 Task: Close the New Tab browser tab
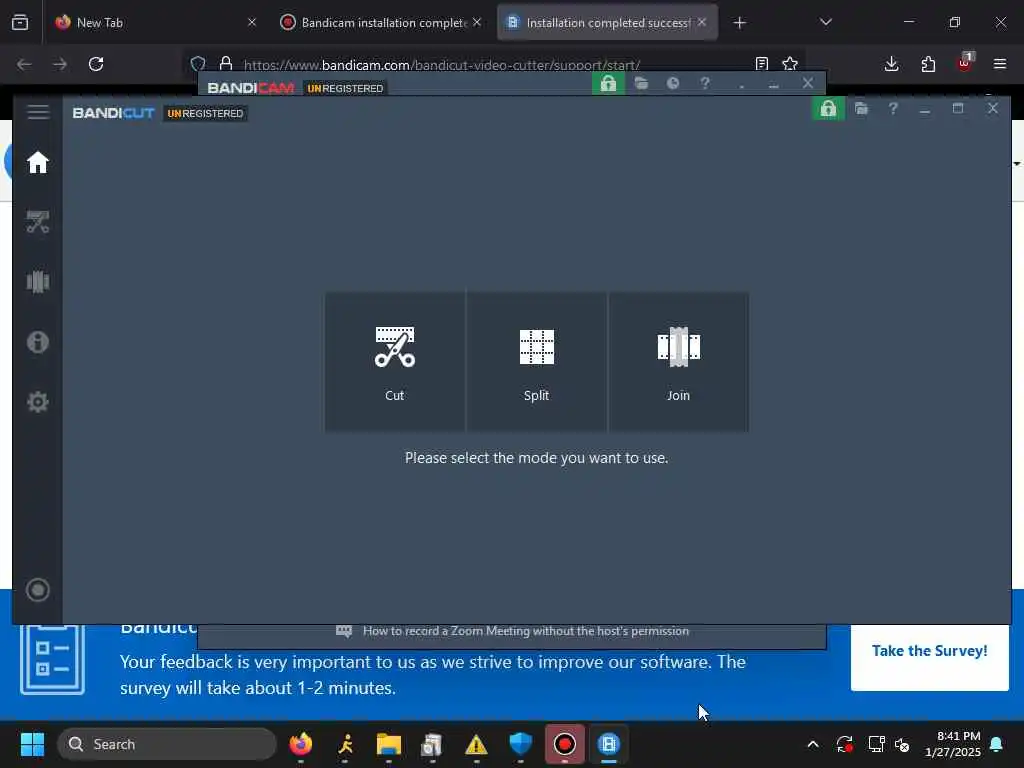pyautogui.click(x=252, y=22)
